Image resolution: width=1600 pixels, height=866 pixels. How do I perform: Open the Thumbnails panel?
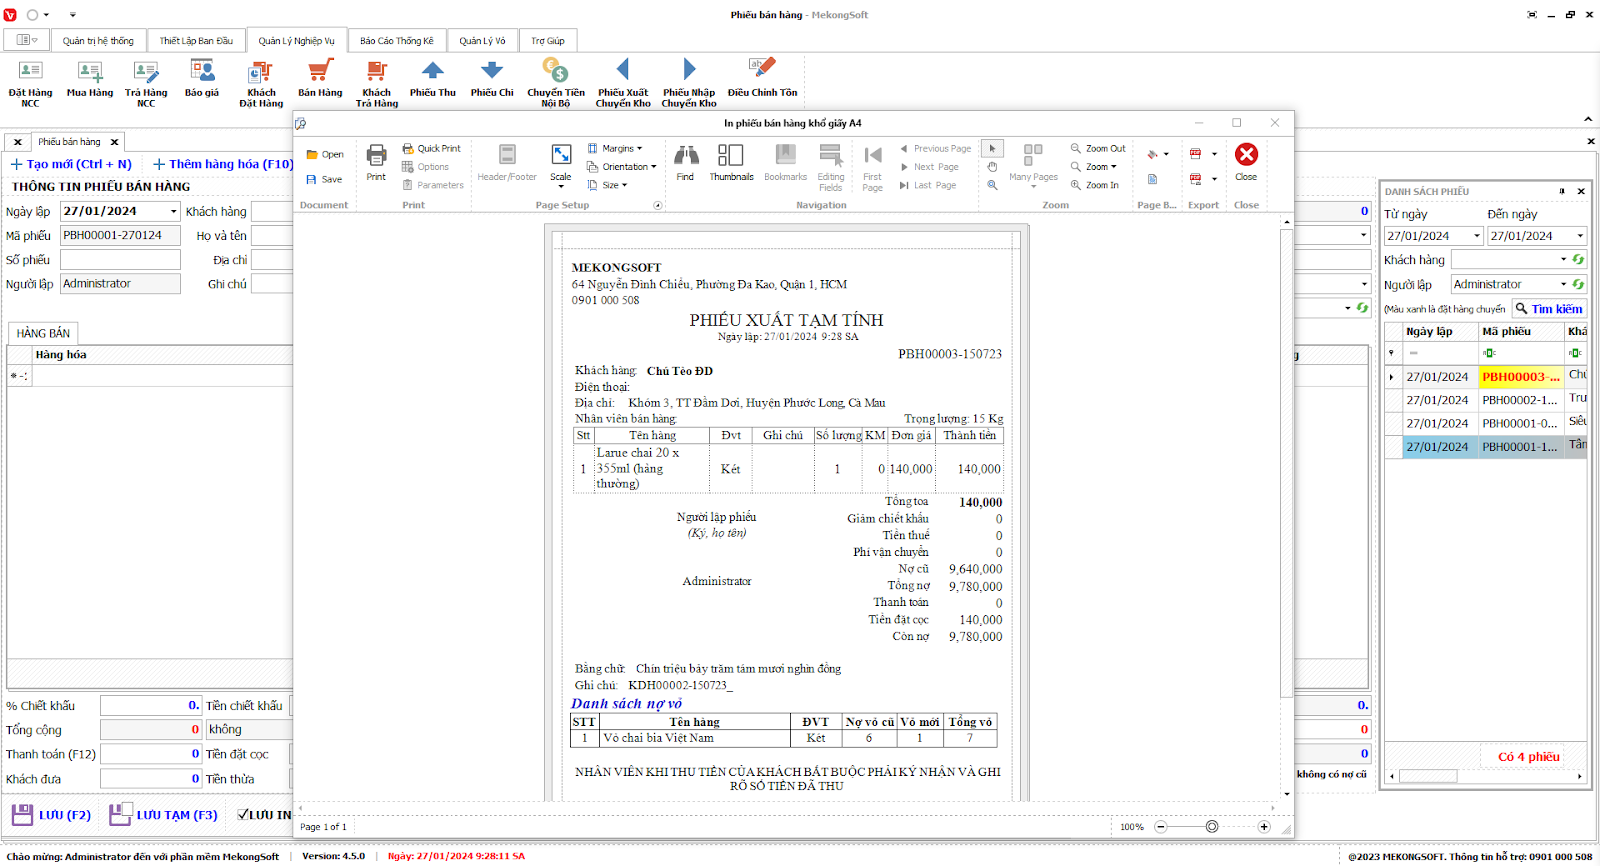731,162
